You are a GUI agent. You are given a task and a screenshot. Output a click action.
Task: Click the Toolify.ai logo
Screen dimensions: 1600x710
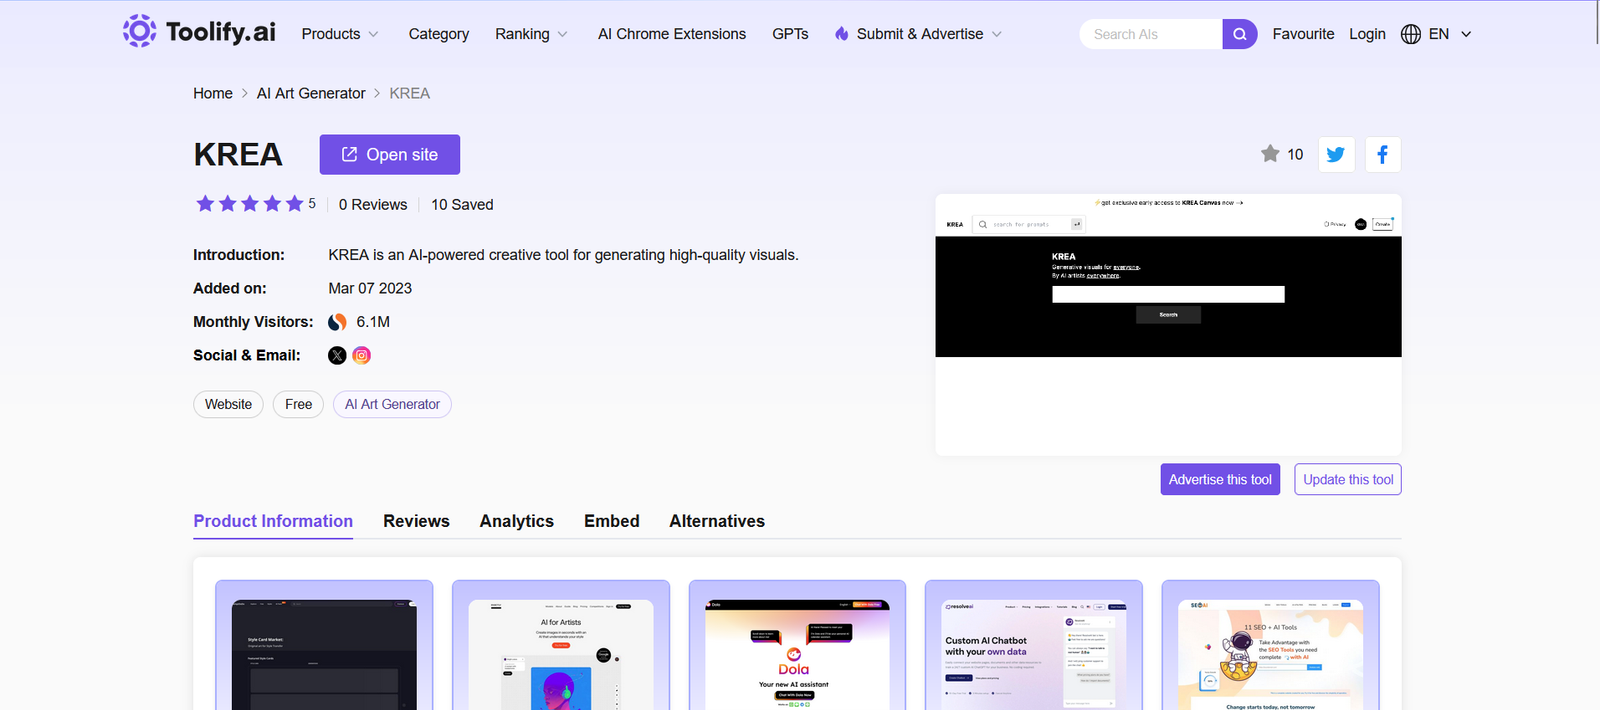(x=199, y=32)
